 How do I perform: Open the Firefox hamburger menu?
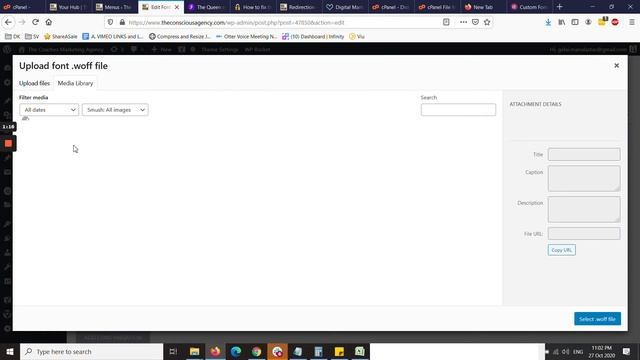click(x=631, y=22)
